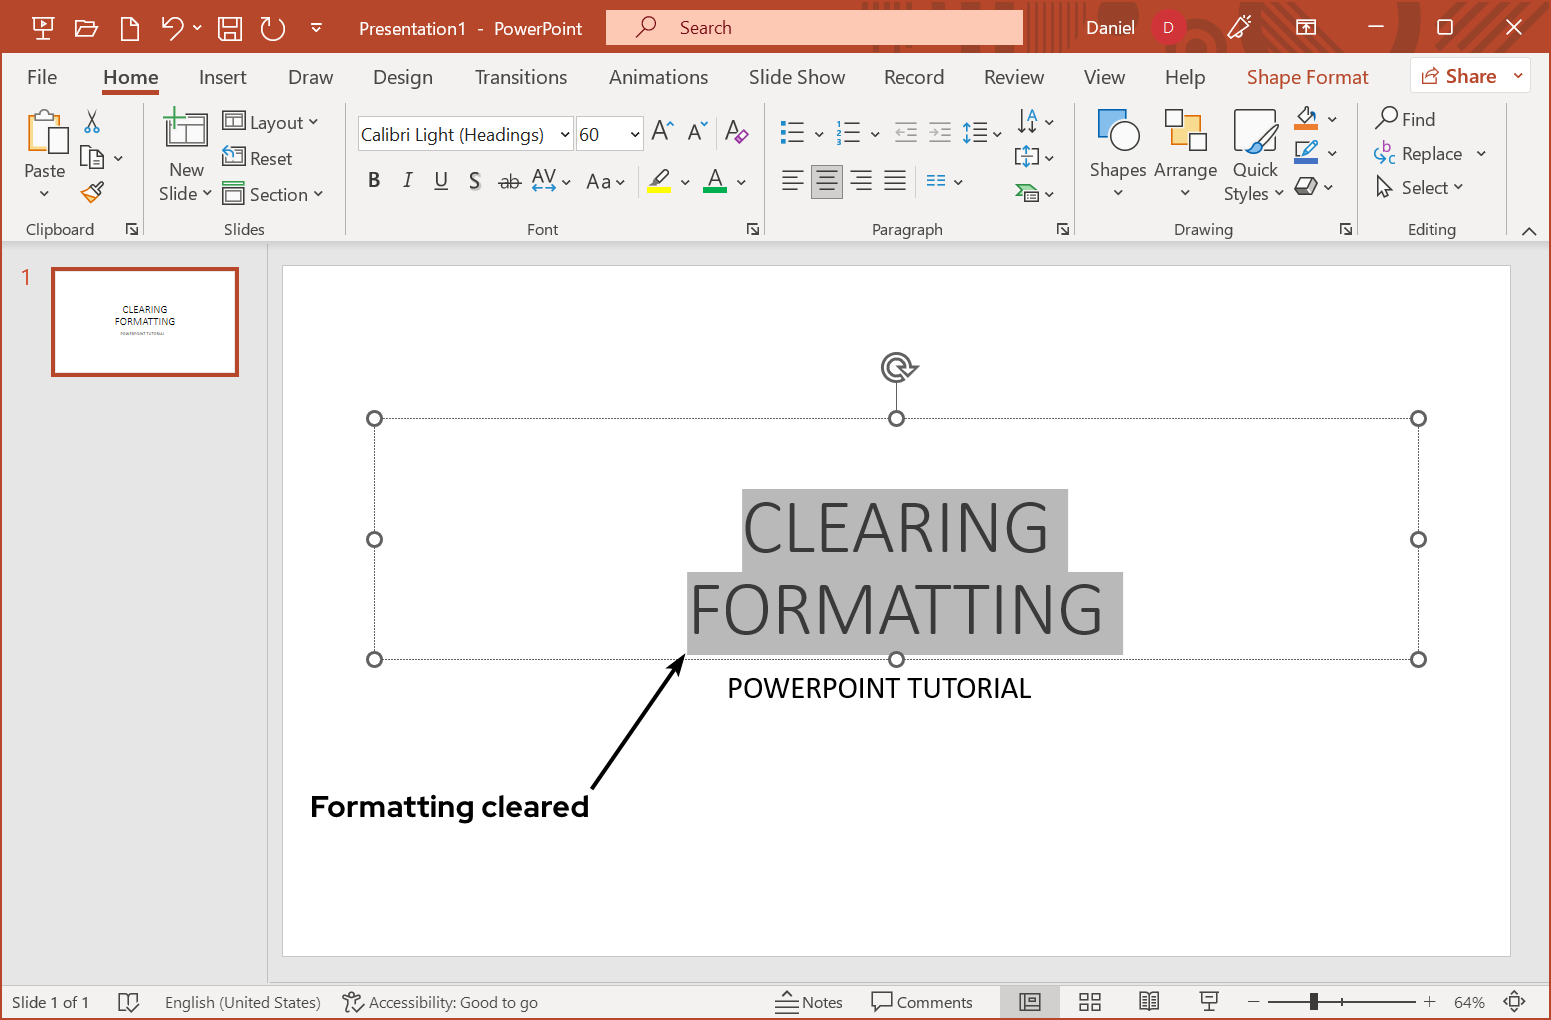This screenshot has height=1020, width=1551.
Task: Open the Bullets dropdown arrow
Action: coord(819,132)
